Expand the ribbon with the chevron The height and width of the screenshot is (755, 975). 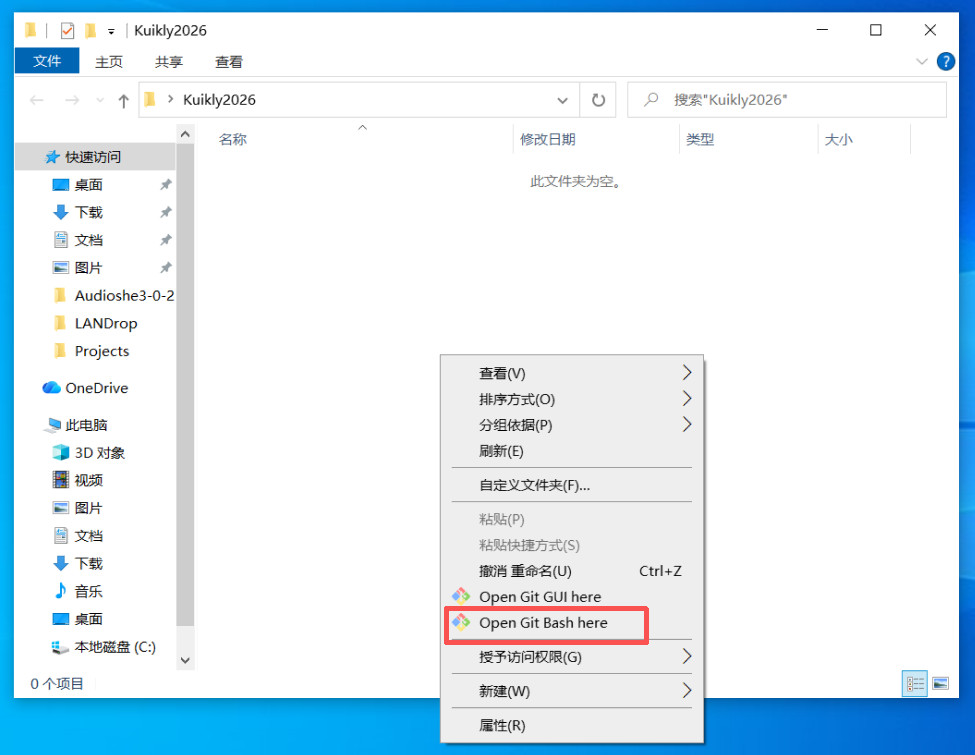[x=922, y=62]
